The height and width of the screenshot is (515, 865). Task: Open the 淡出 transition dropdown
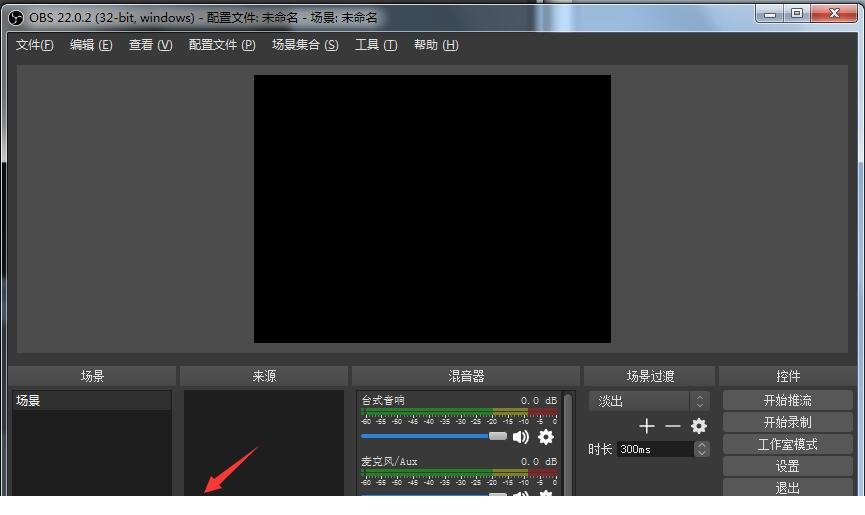click(x=649, y=401)
